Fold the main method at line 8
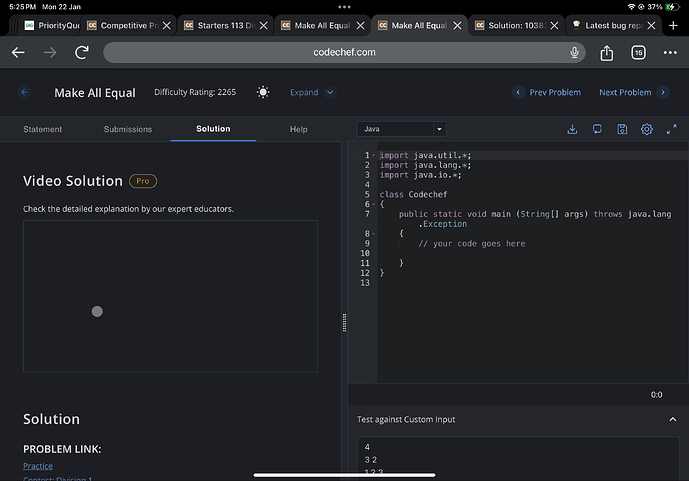 [374, 234]
